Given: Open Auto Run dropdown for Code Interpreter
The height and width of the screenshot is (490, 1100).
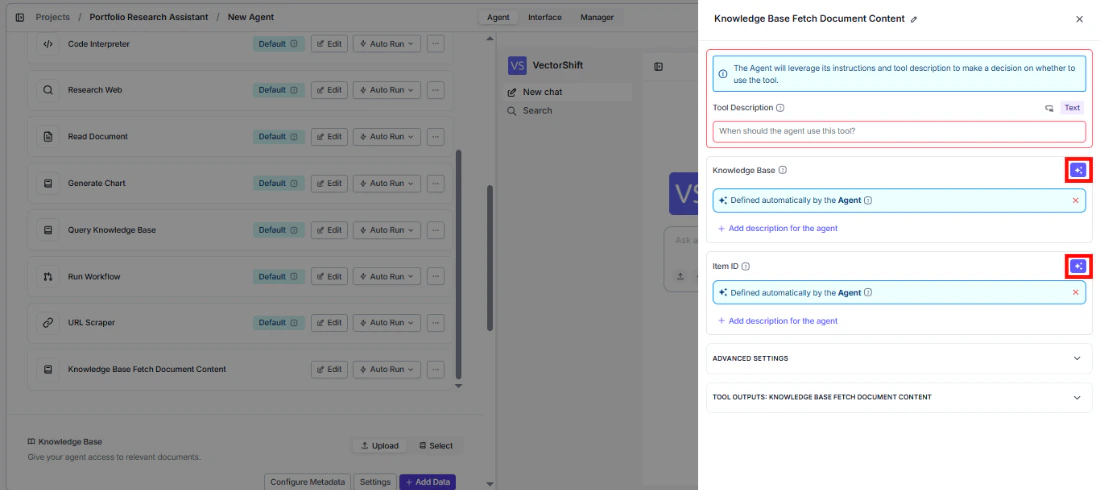Looking at the screenshot, I should 387,44.
